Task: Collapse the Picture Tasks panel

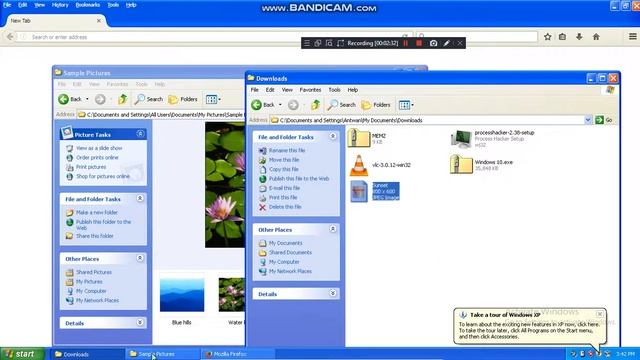Action: [140, 133]
